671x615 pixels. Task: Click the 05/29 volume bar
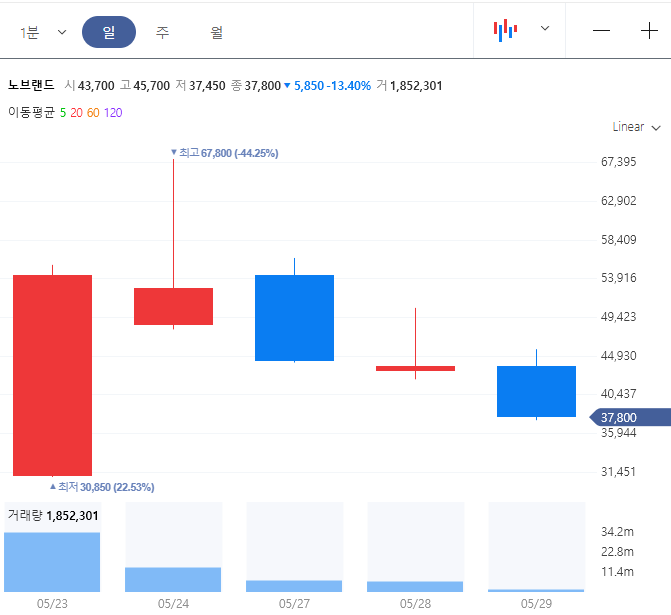point(536,591)
